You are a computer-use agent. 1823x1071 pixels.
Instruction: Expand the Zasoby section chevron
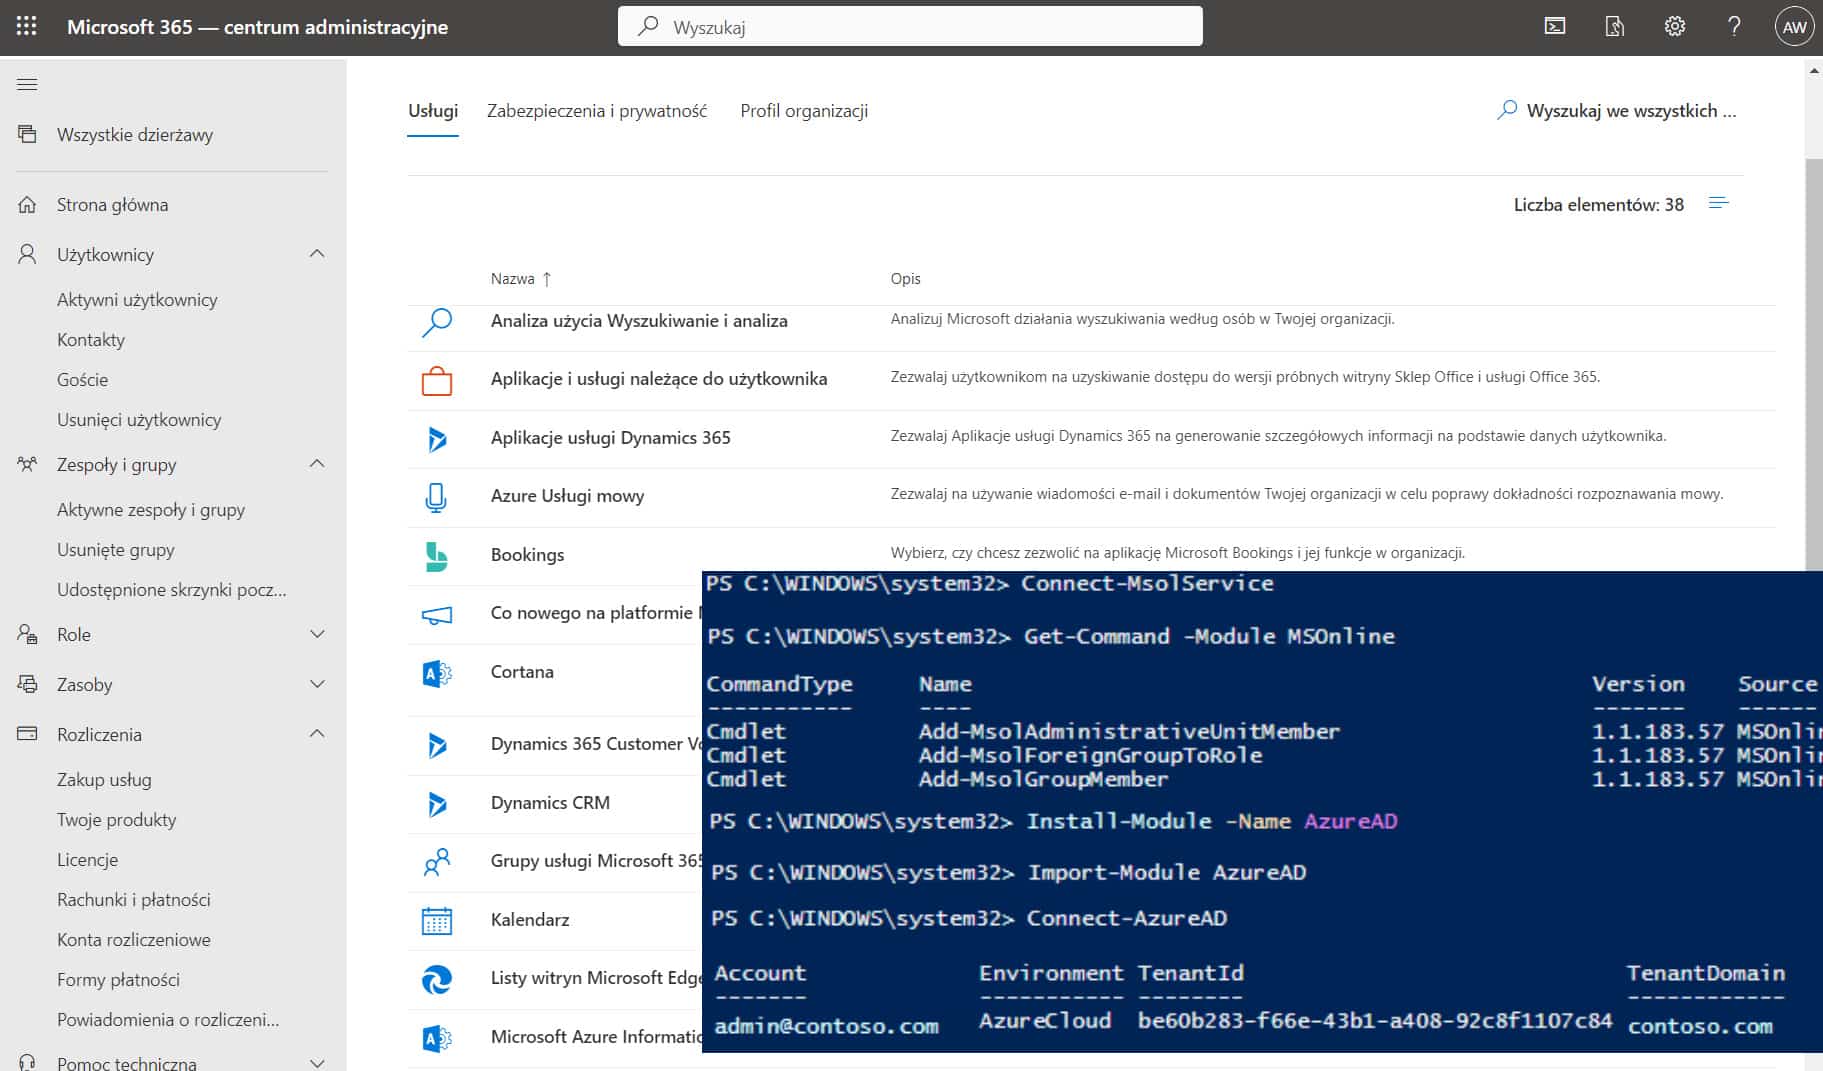(317, 684)
